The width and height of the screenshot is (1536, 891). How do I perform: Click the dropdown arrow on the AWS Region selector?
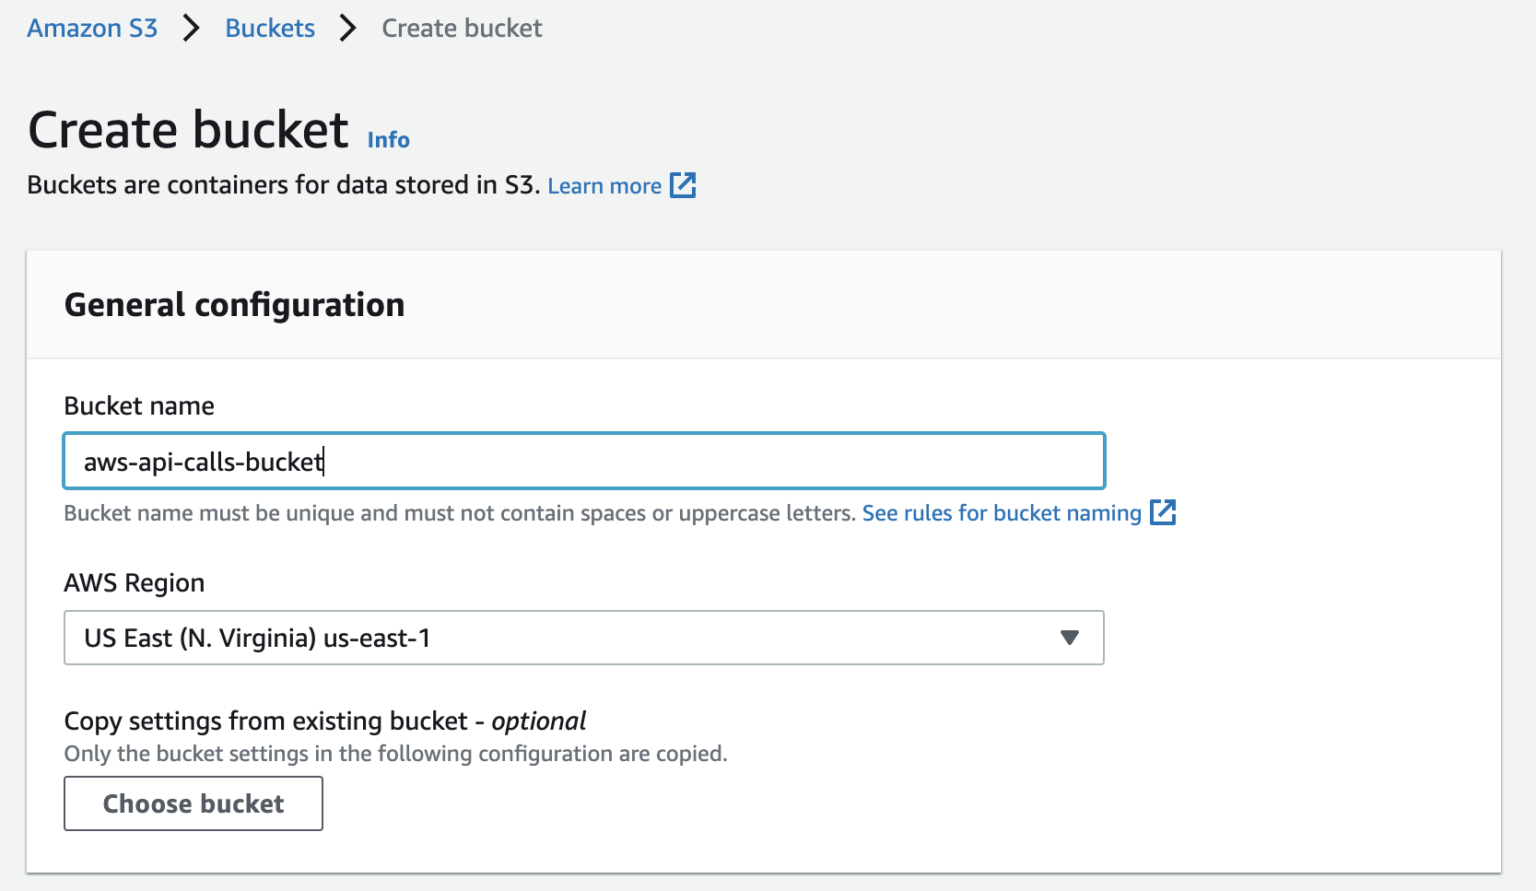click(1069, 637)
